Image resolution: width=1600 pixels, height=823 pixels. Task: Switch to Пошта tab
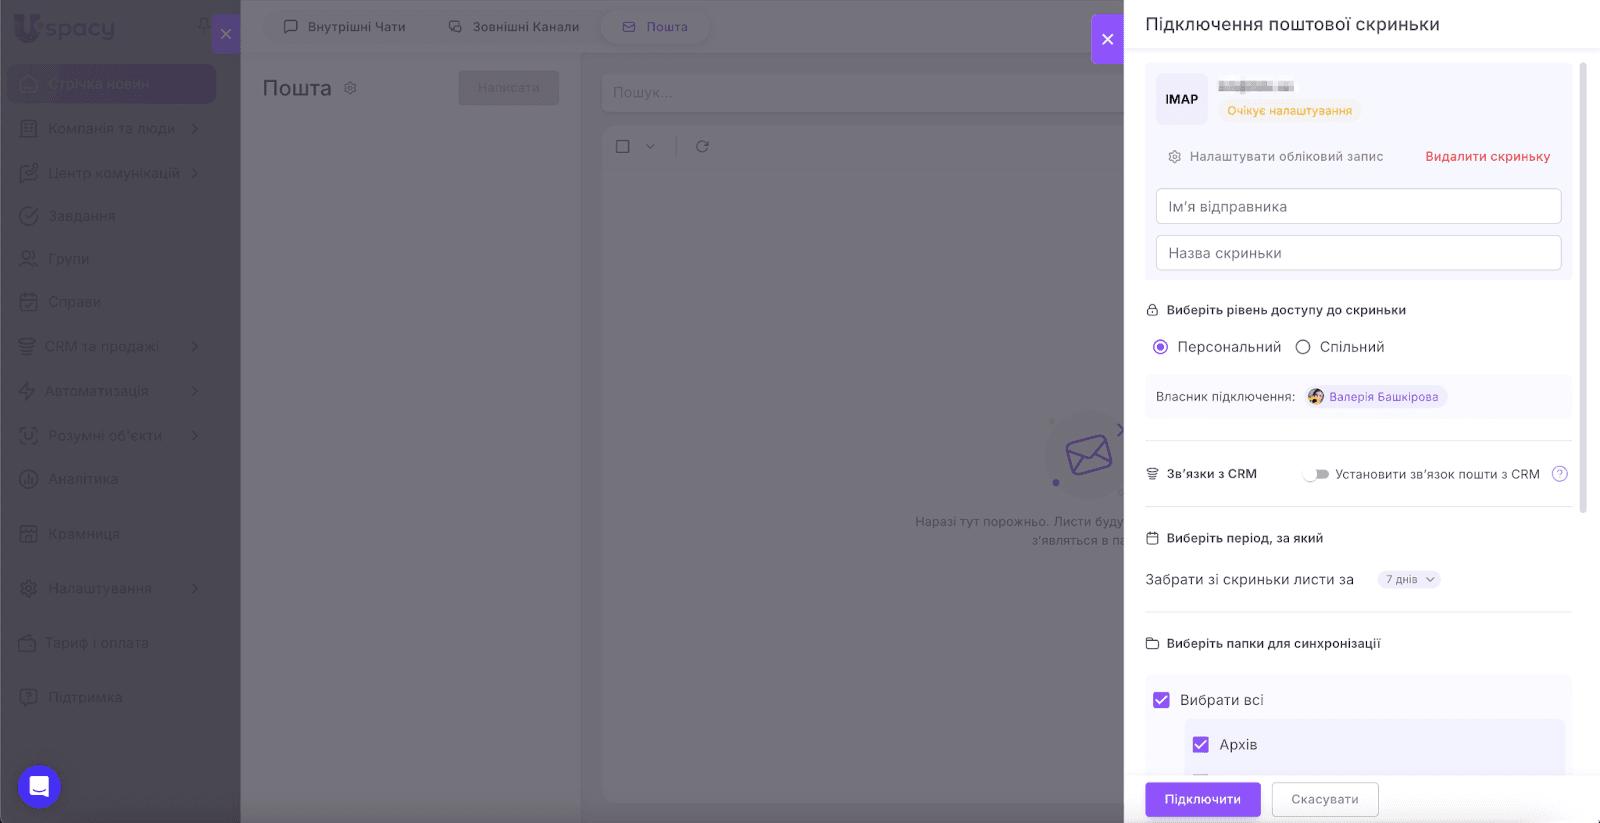tap(655, 27)
